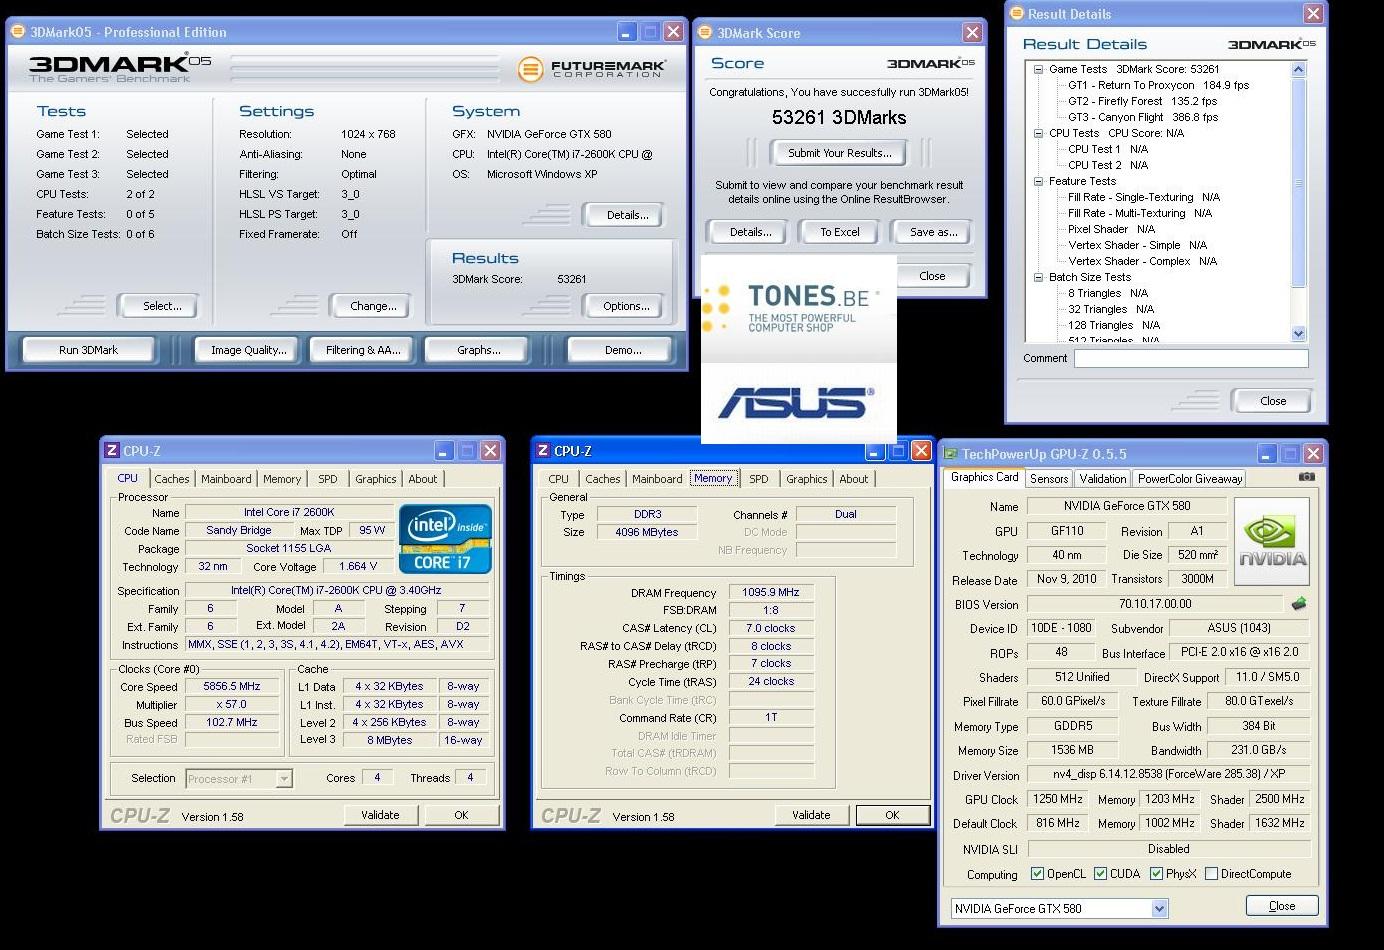Collapse the Feature Tests tree node

coord(1038,182)
